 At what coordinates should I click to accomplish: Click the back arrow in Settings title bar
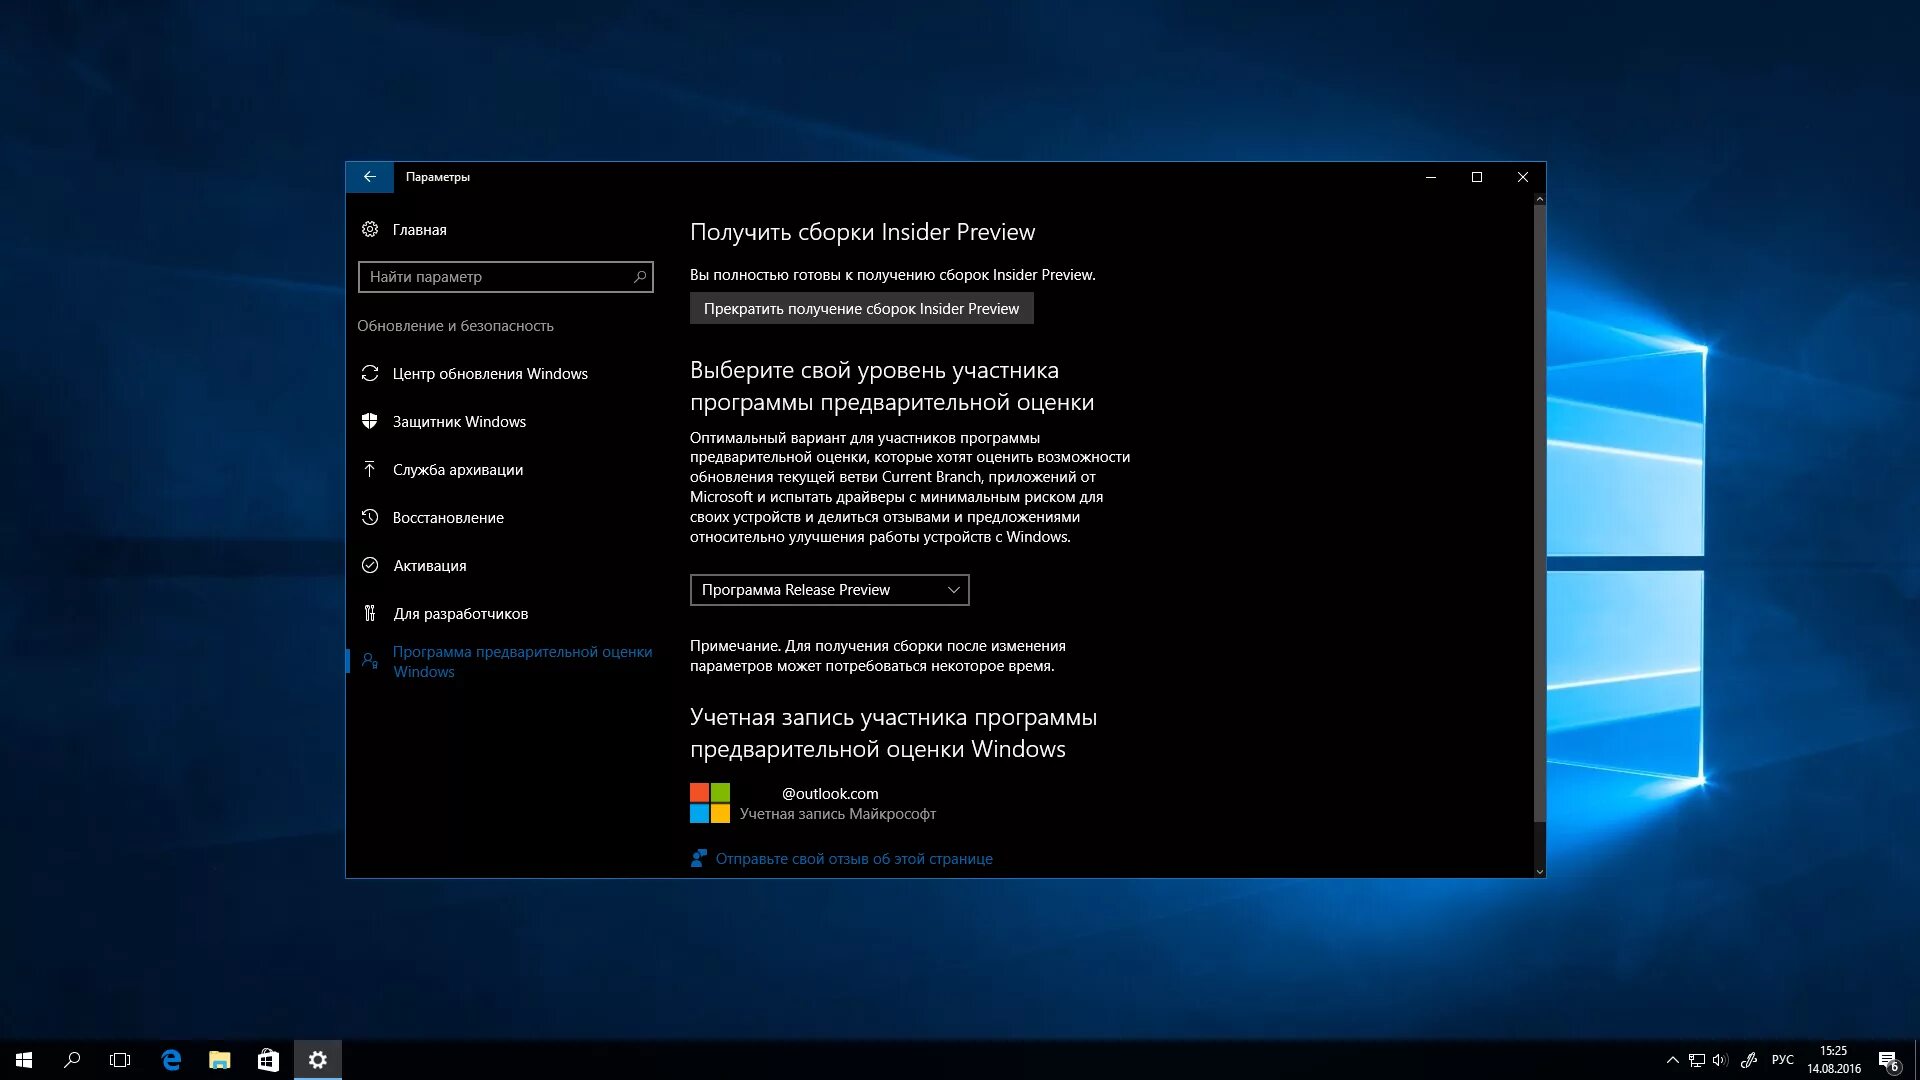(x=370, y=177)
